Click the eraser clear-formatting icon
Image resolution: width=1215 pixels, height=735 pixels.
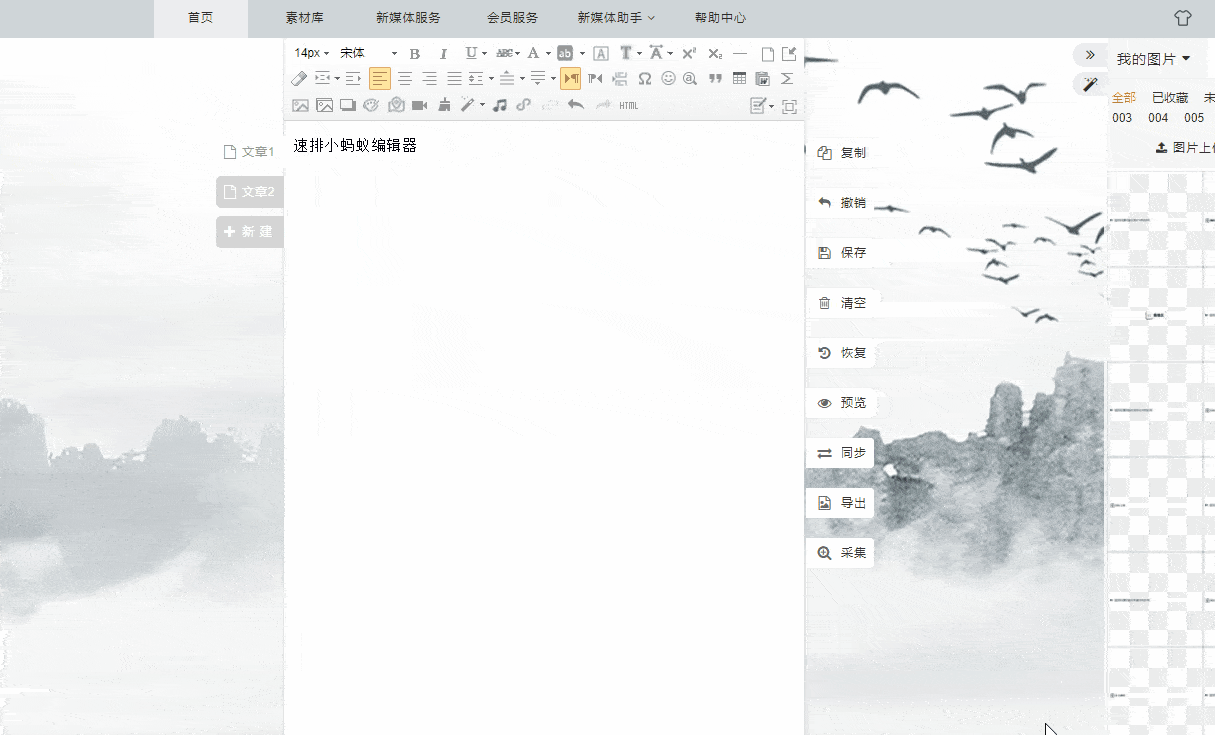[x=299, y=78]
